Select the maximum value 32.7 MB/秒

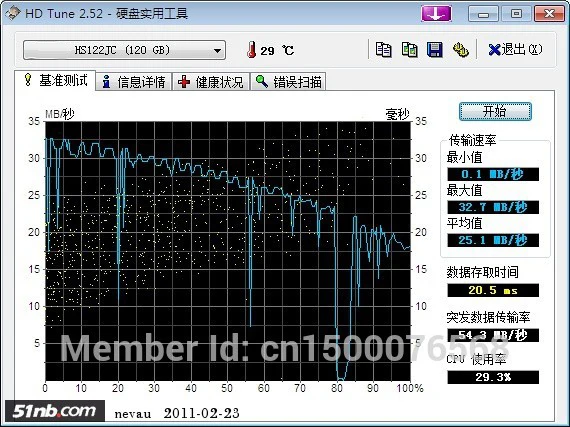point(493,207)
